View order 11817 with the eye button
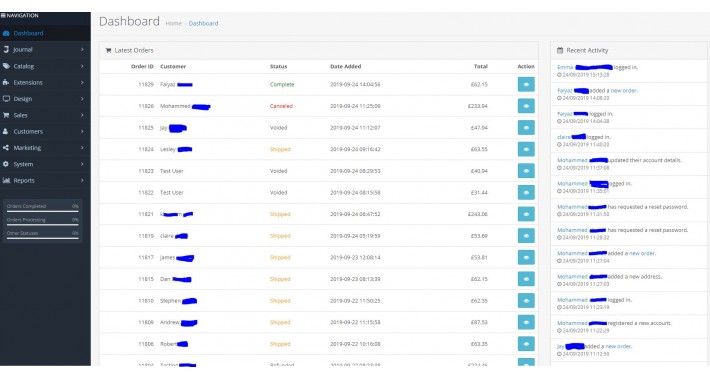Viewport: 710px width, 380px height. tap(526, 257)
